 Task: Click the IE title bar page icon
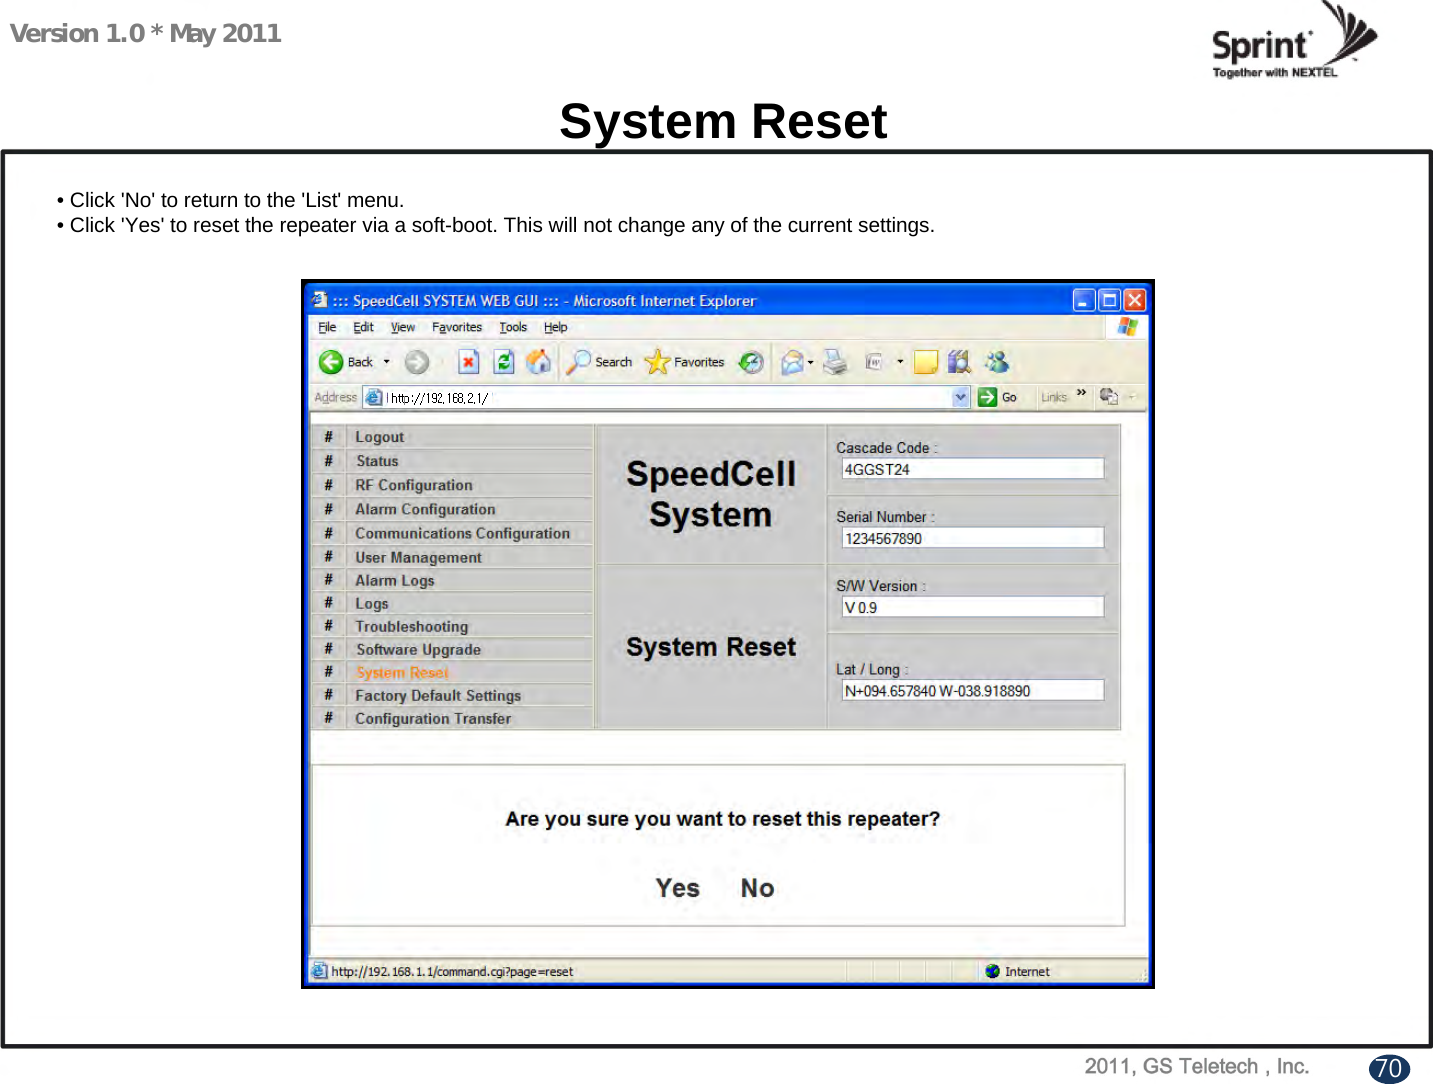pyautogui.click(x=319, y=299)
